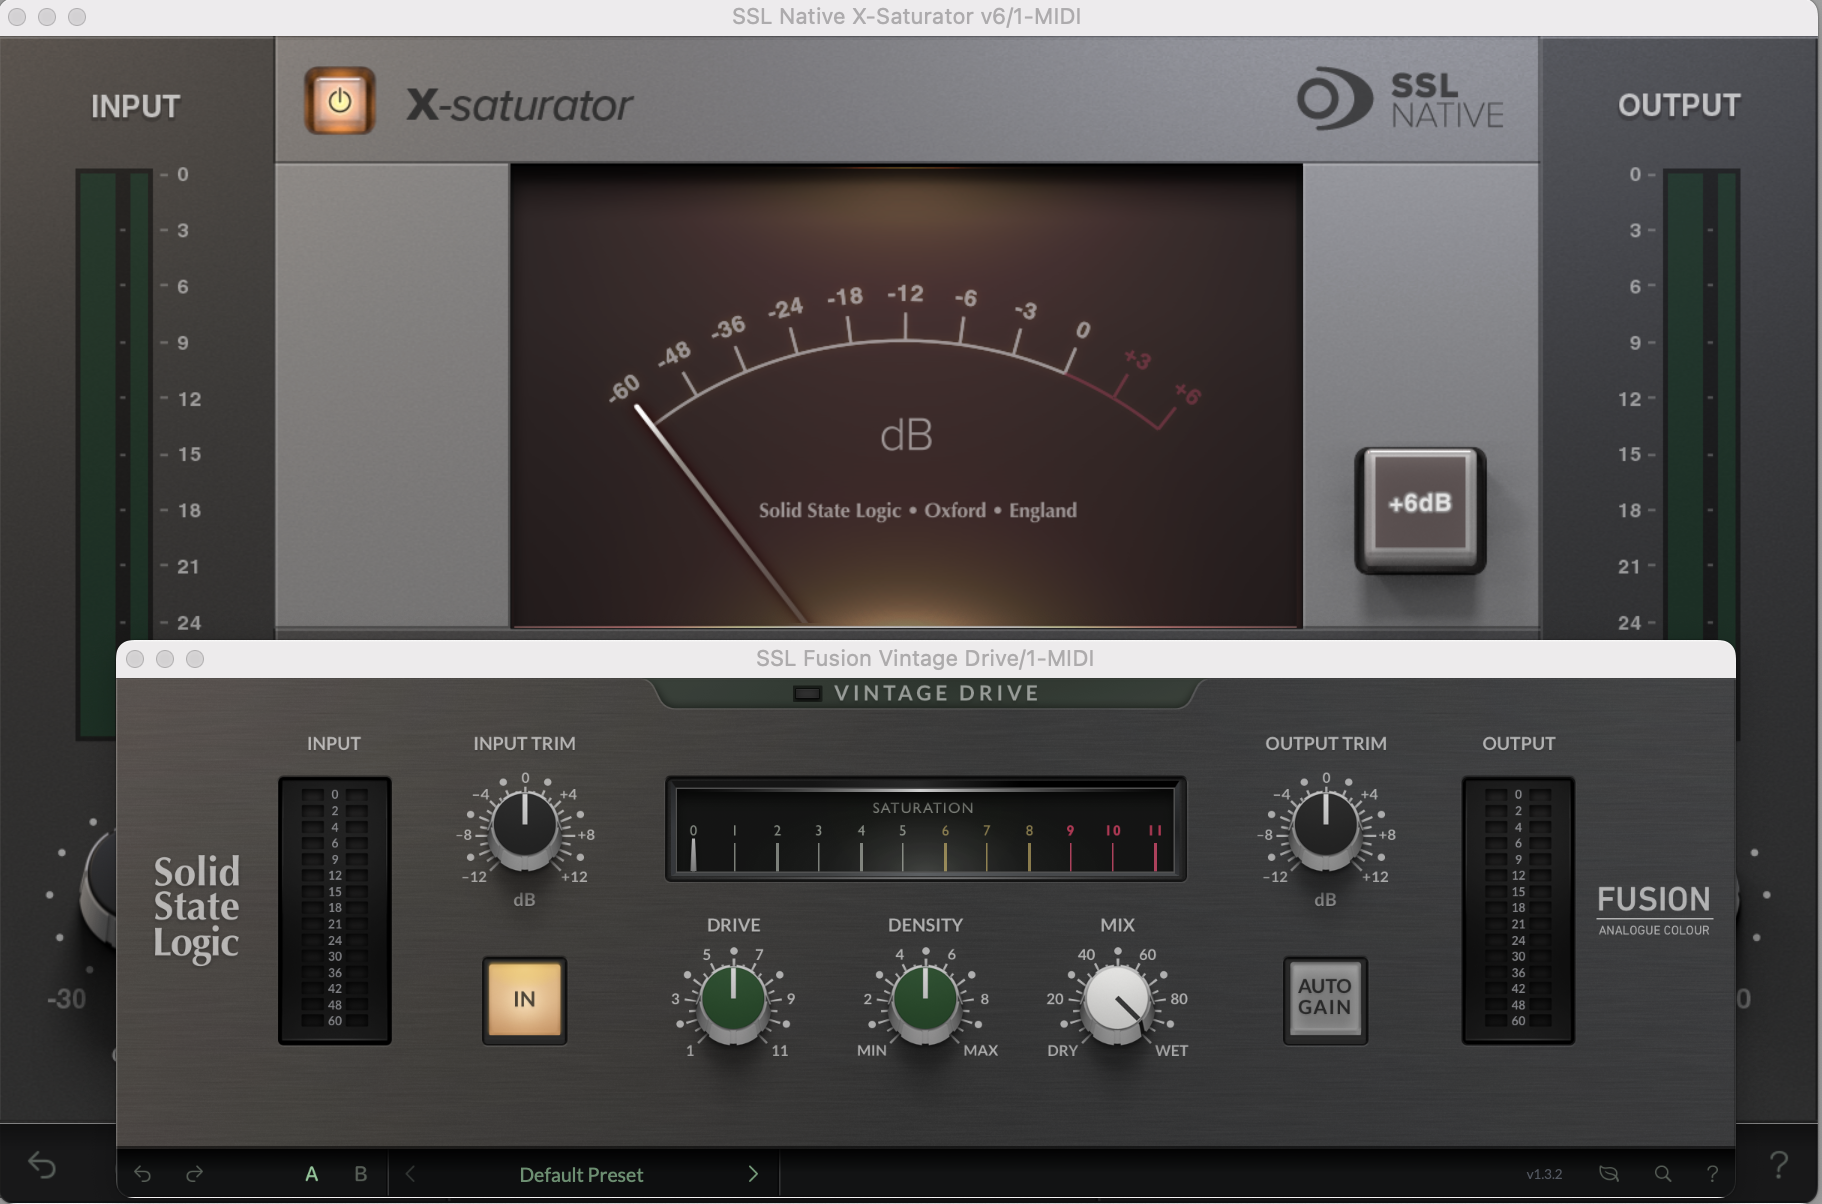Click the undo arrow in Vintage Drive footer
This screenshot has height=1204, width=1822.
click(144, 1174)
